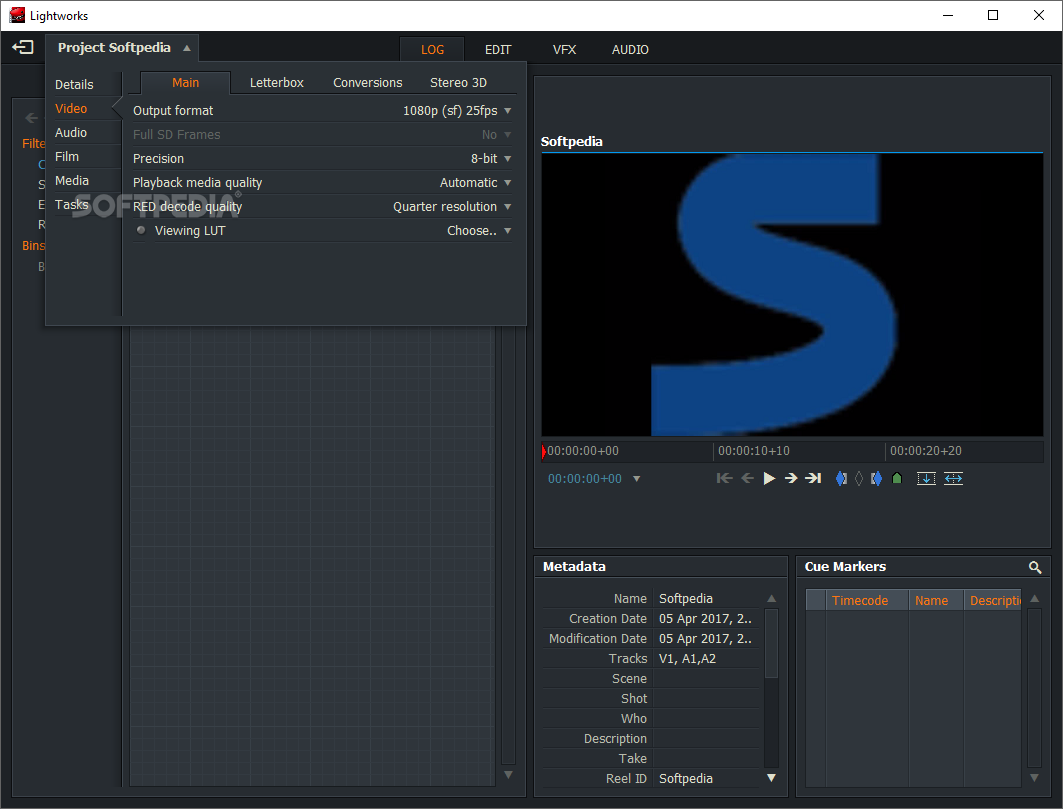Select the Letterbox tab
1063x809 pixels.
[277, 82]
